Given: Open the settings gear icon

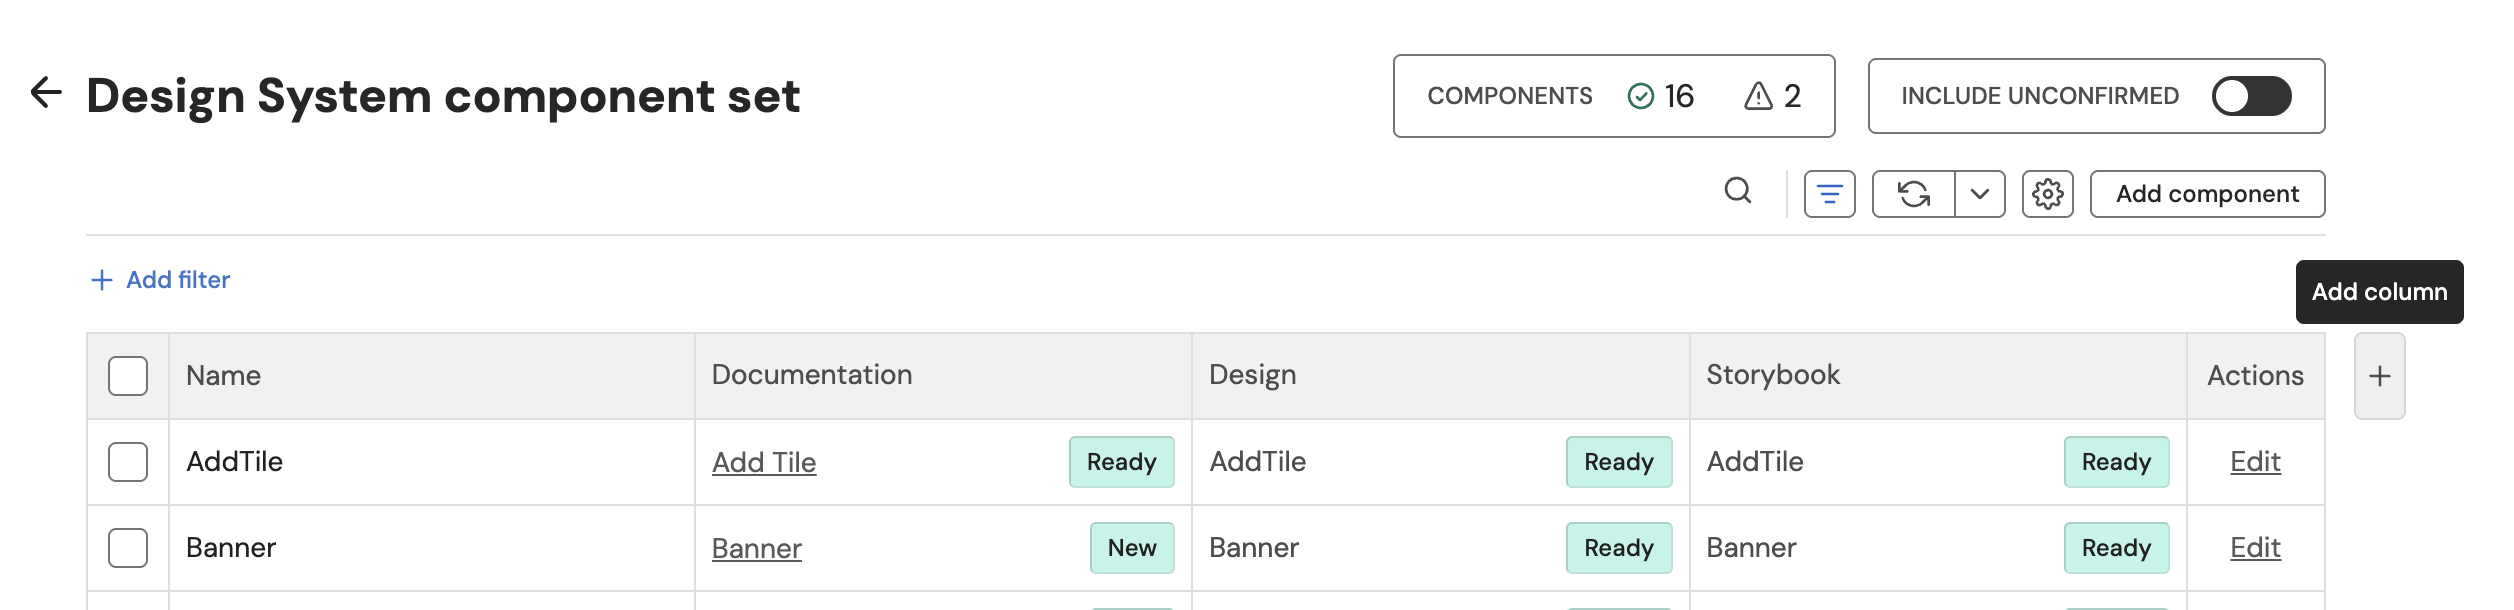Looking at the screenshot, I should click(2047, 194).
